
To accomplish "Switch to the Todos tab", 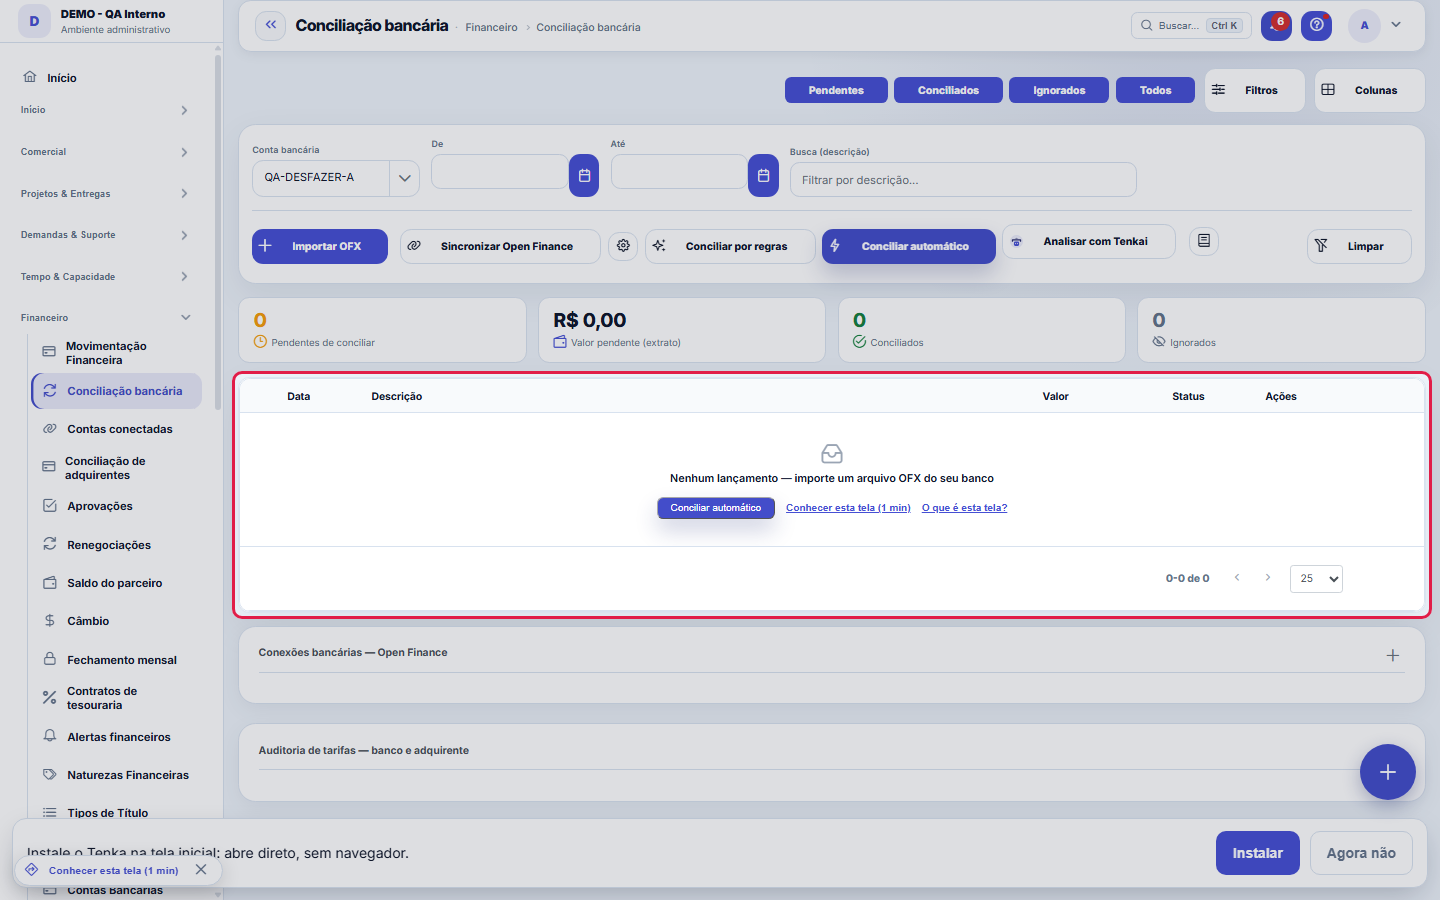I will click(1155, 90).
